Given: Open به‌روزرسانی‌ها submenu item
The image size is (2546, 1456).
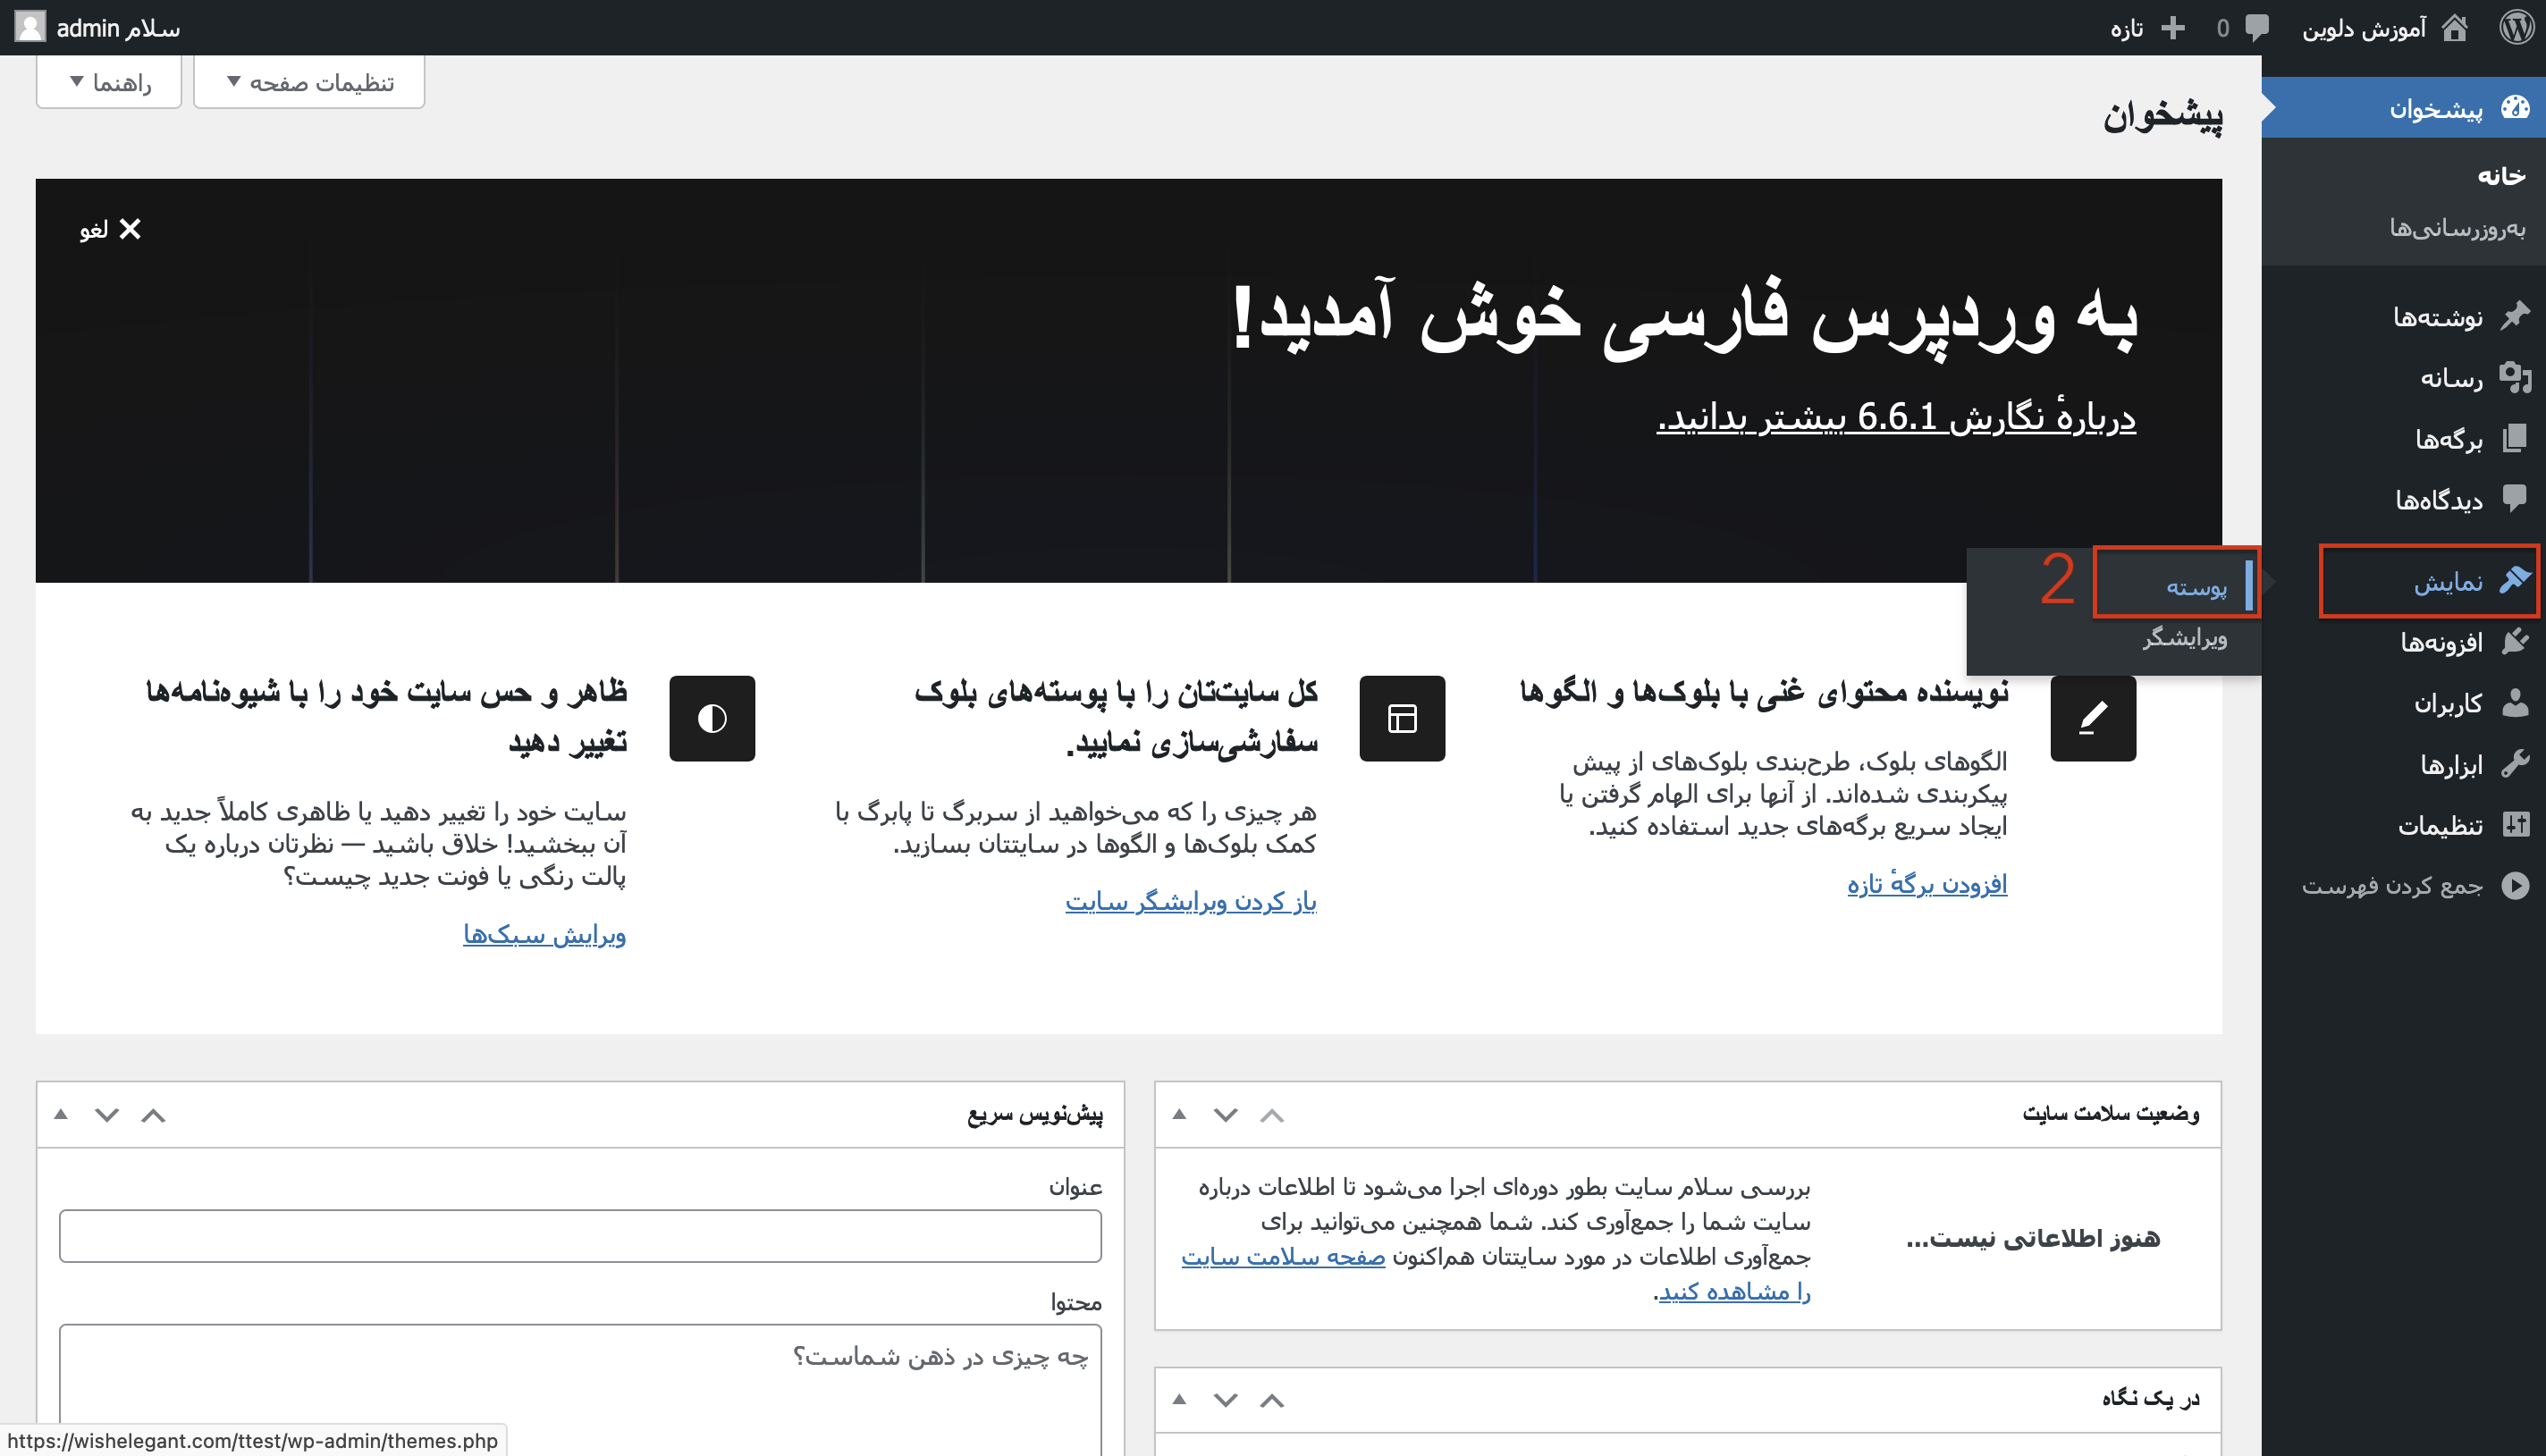Looking at the screenshot, I should click(x=2458, y=228).
